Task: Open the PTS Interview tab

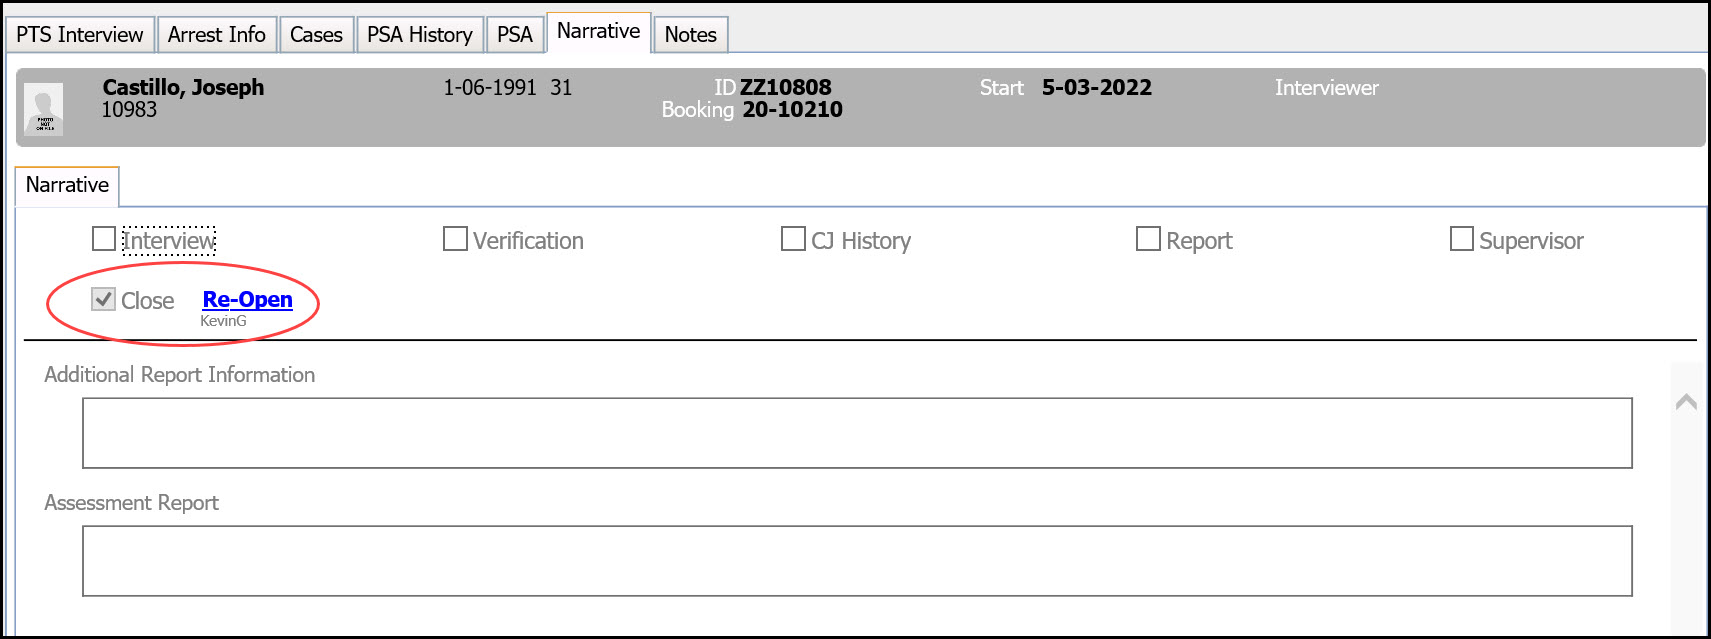Action: [80, 35]
